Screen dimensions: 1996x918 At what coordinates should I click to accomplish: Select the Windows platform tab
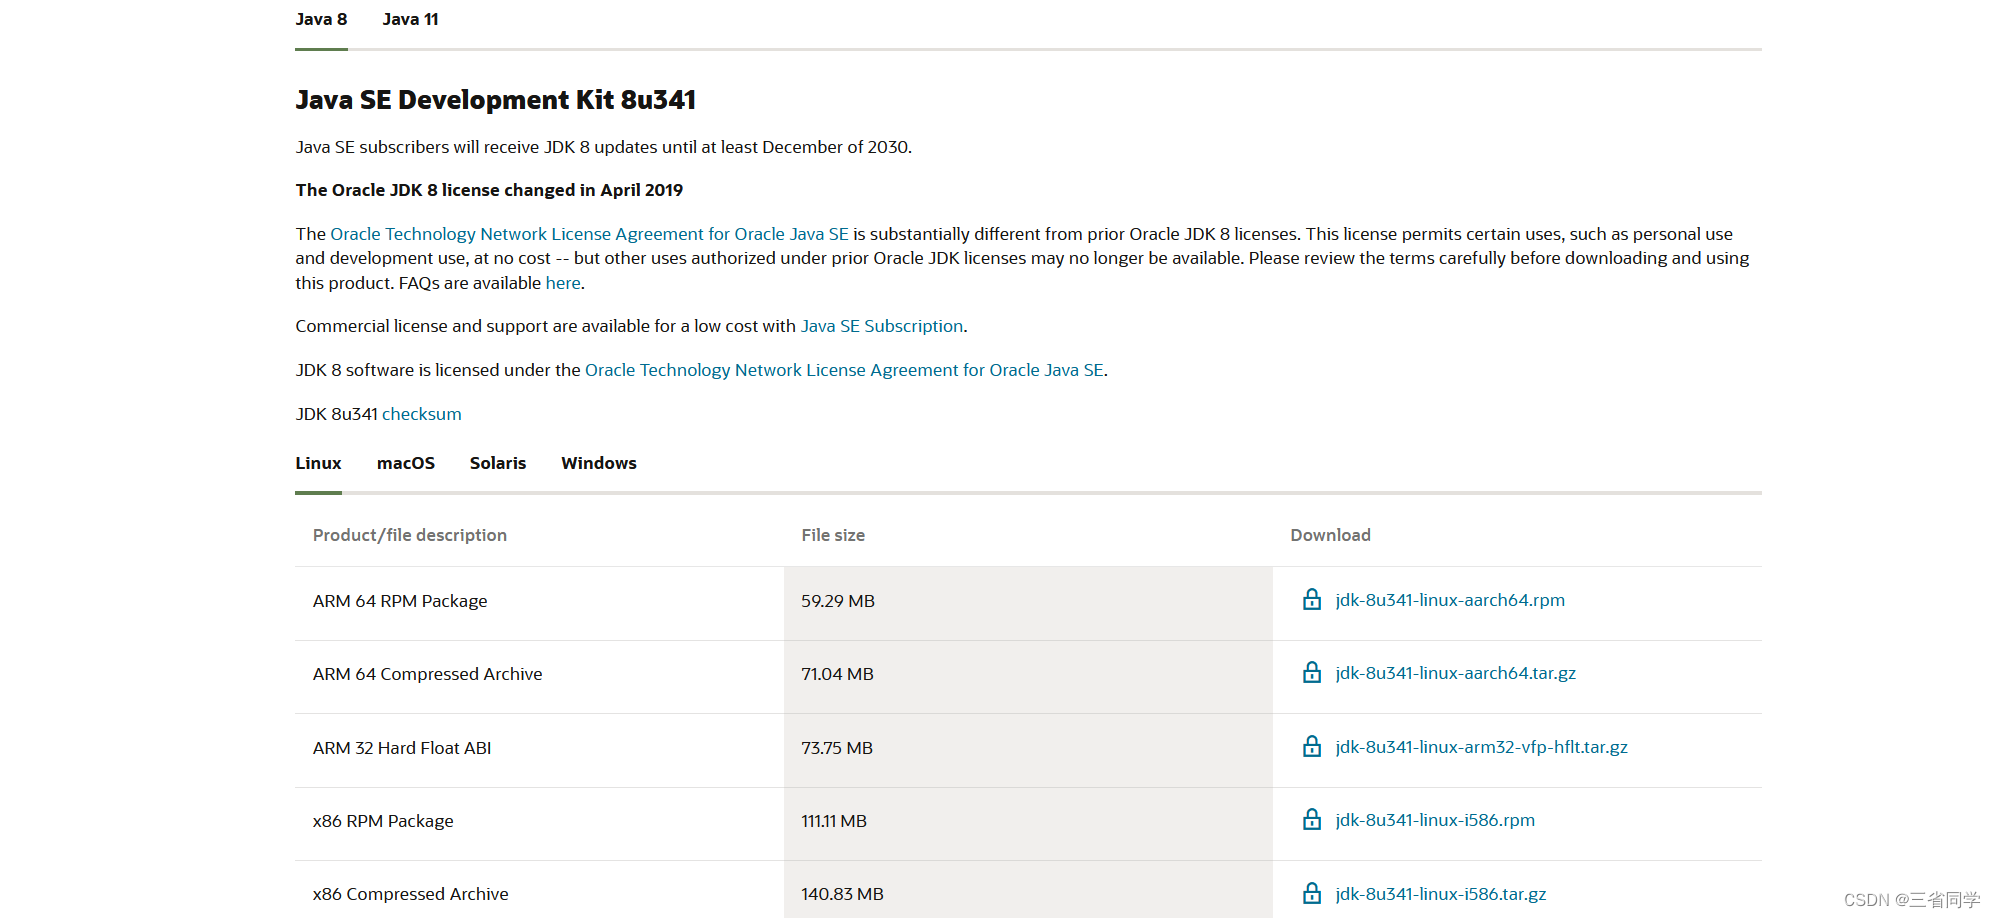[x=599, y=463]
